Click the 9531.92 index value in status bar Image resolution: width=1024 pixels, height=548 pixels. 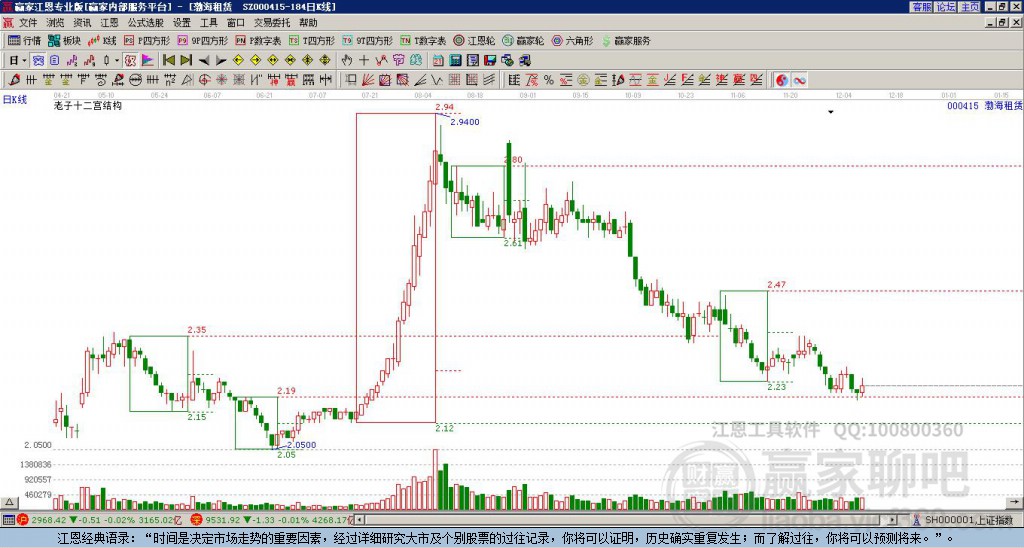click(221, 520)
